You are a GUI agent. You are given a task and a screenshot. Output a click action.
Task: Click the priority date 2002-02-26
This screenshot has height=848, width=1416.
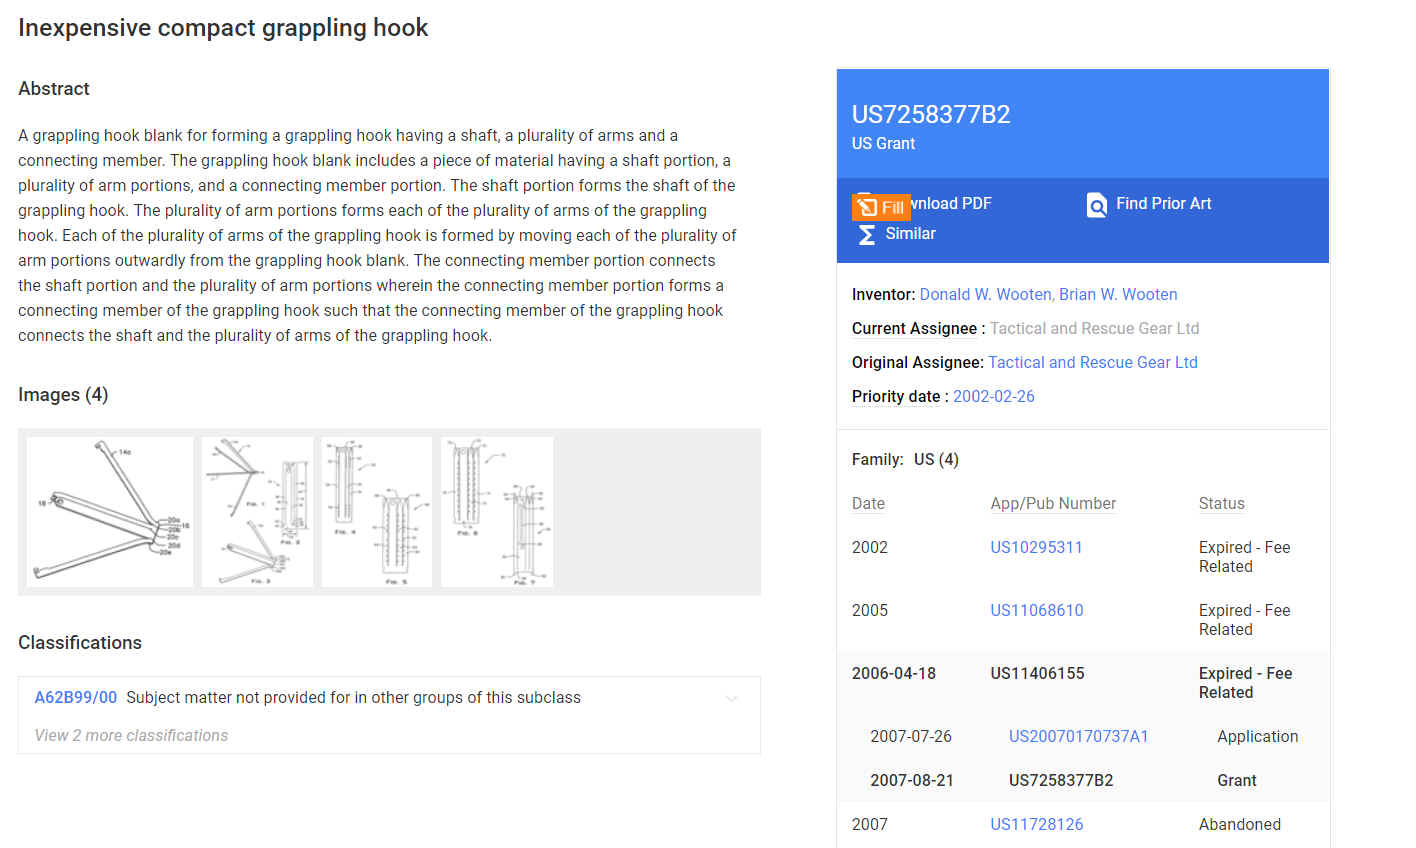993,396
